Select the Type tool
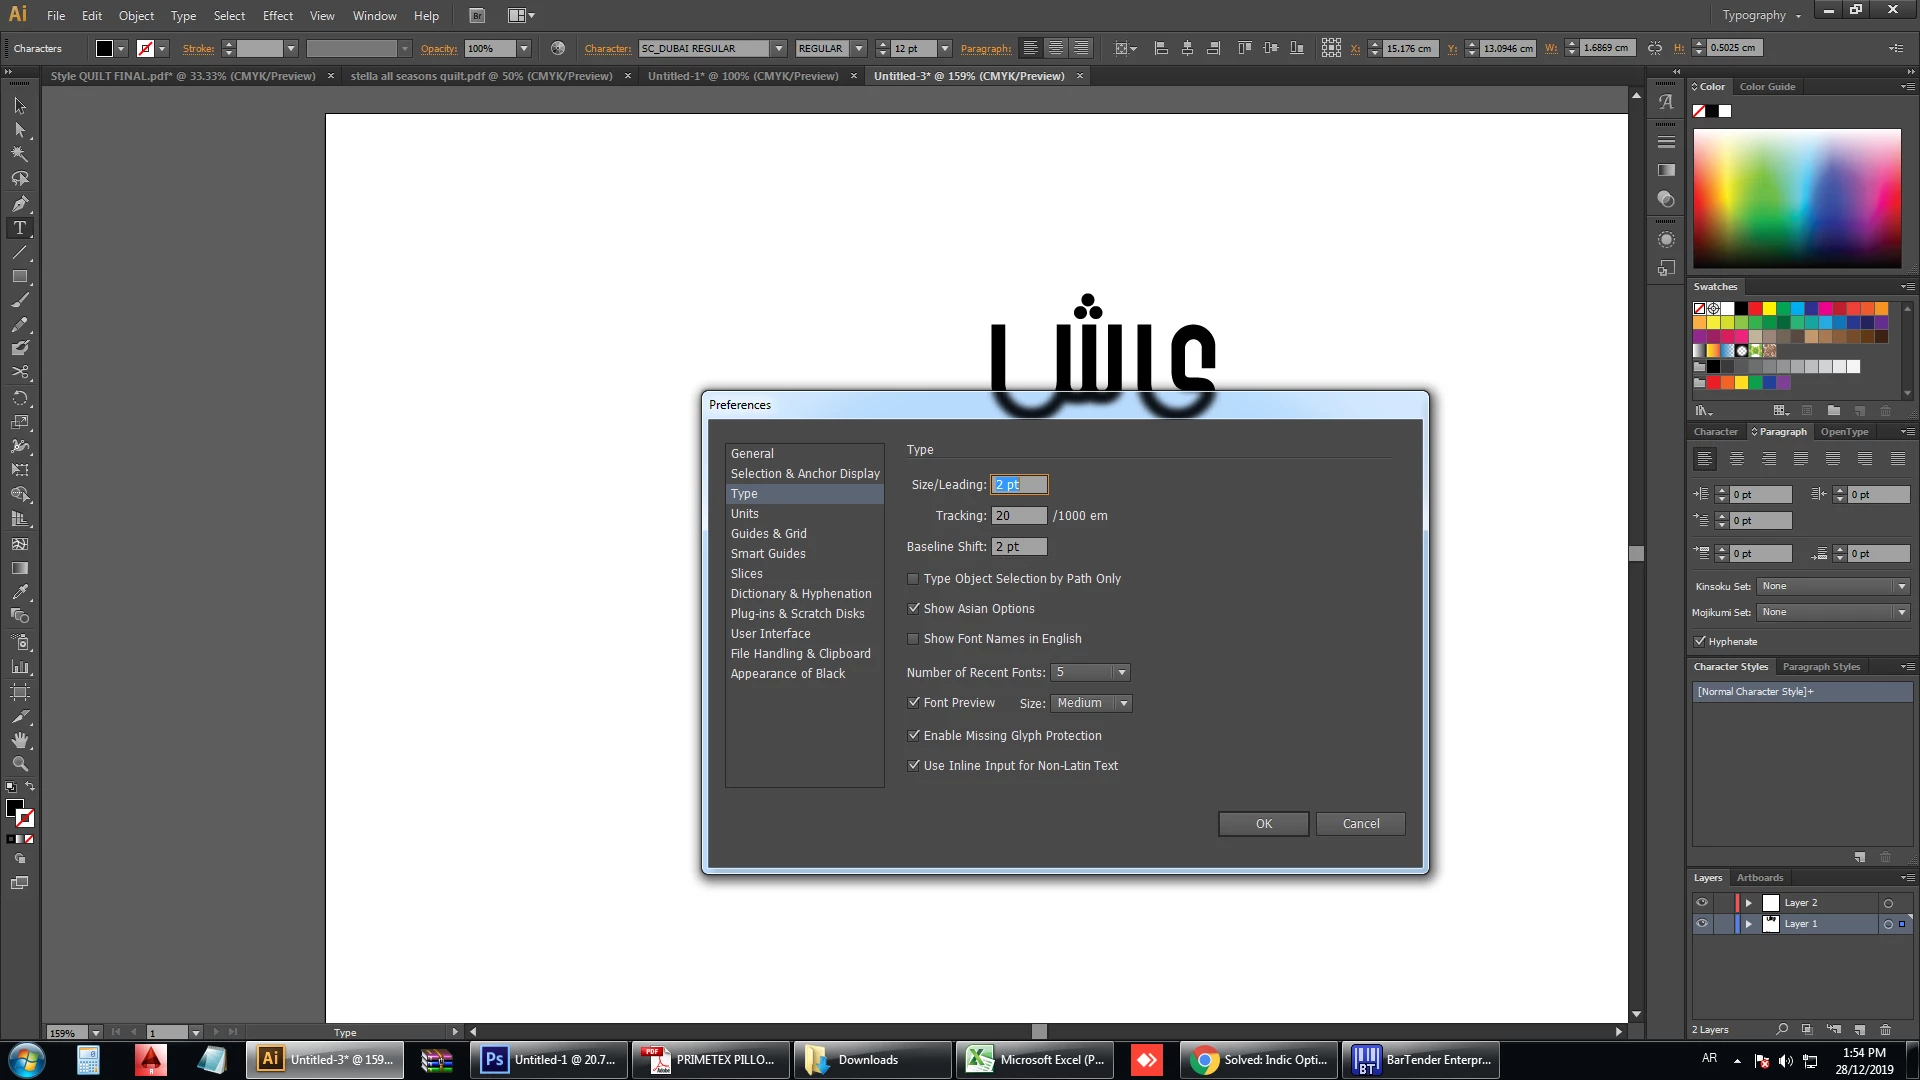Viewport: 1920px width, 1080px height. [x=19, y=228]
